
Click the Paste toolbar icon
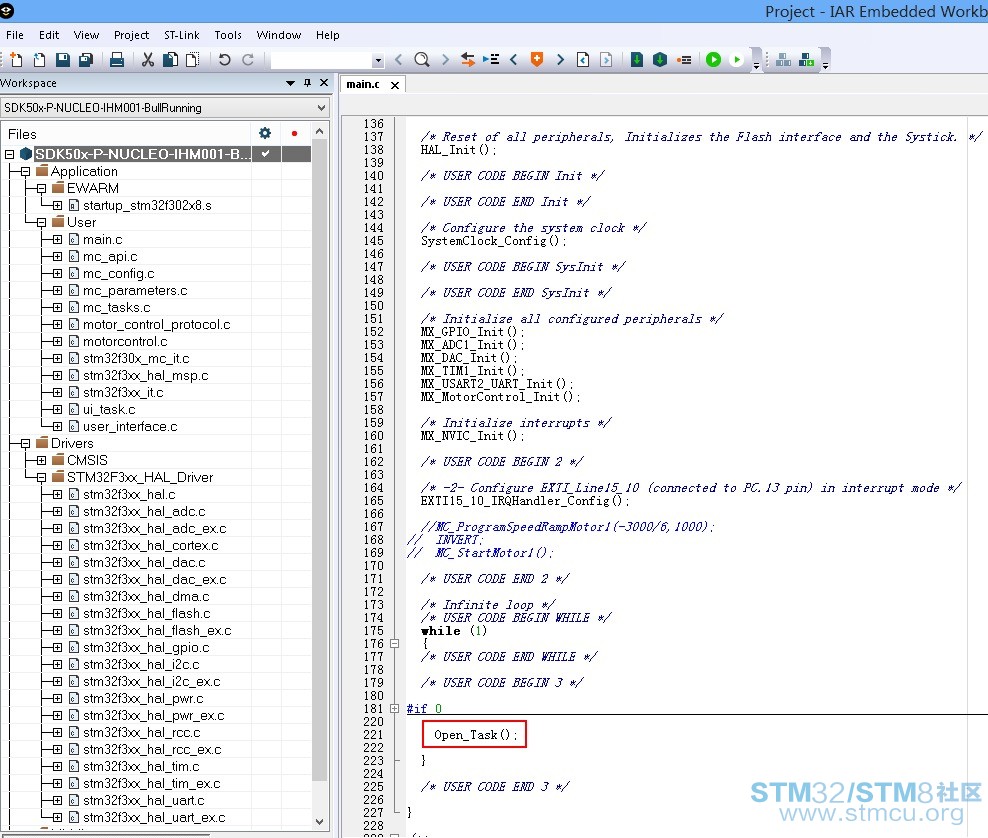tap(193, 60)
